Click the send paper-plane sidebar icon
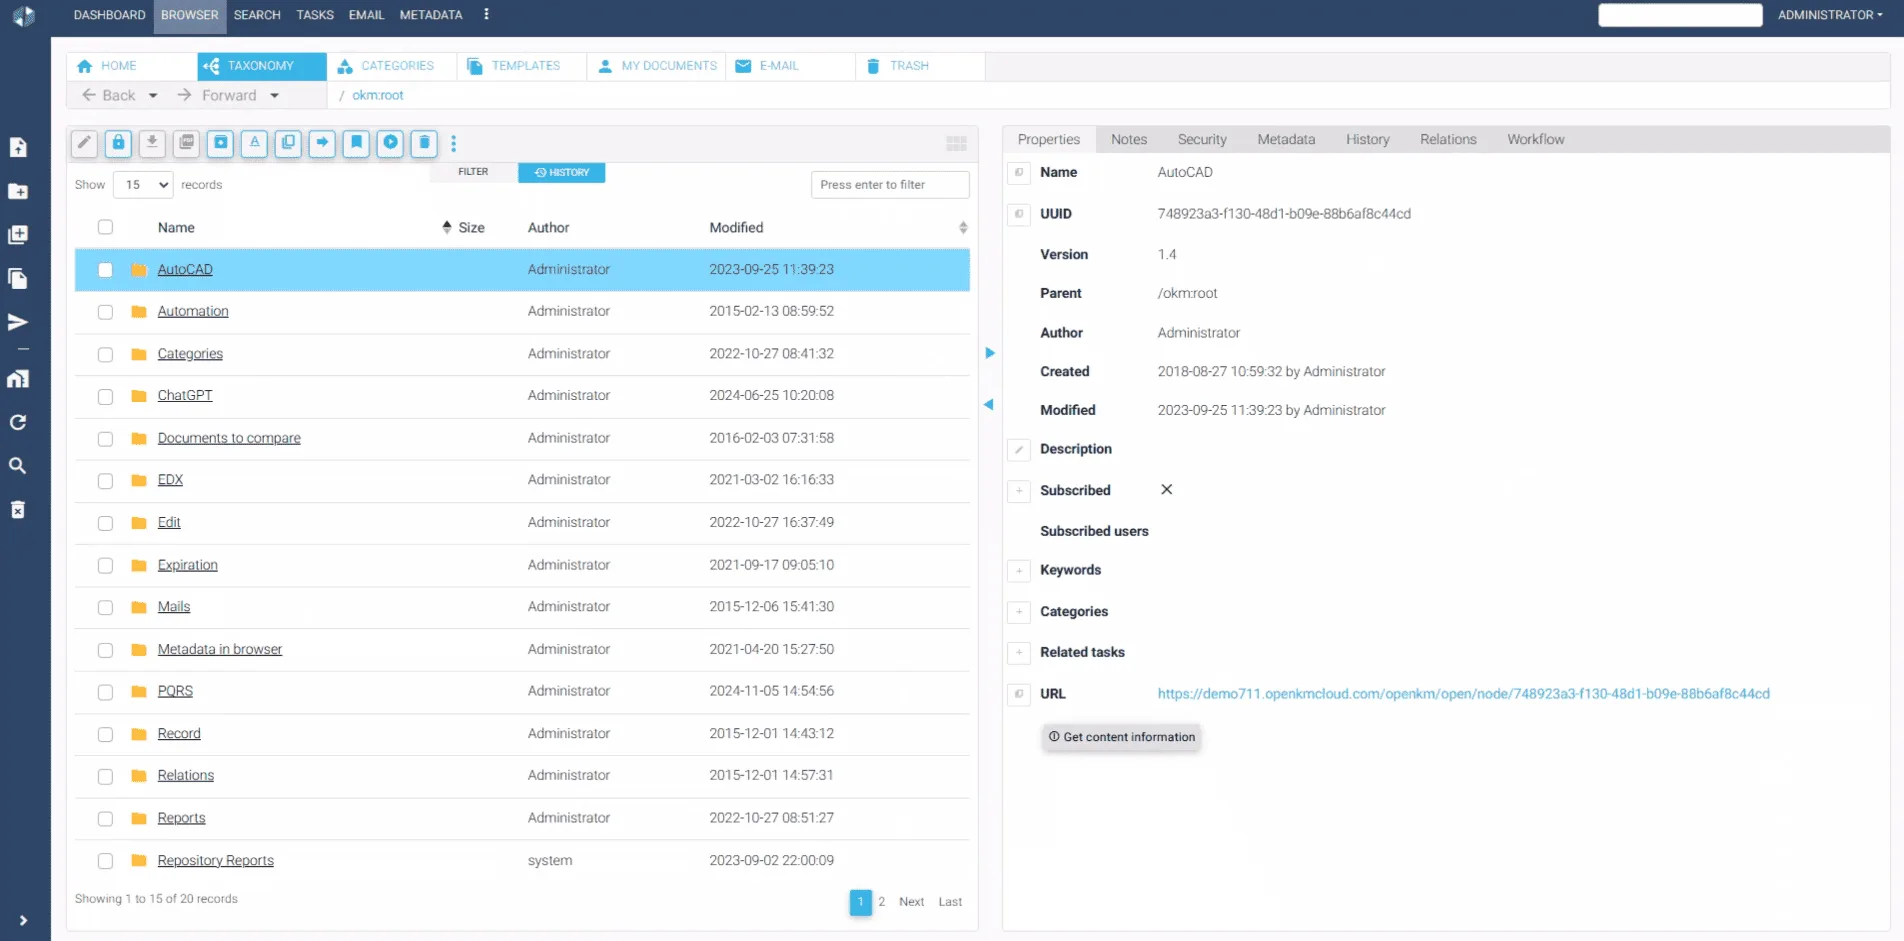This screenshot has width=1904, height=941. pos(18,322)
